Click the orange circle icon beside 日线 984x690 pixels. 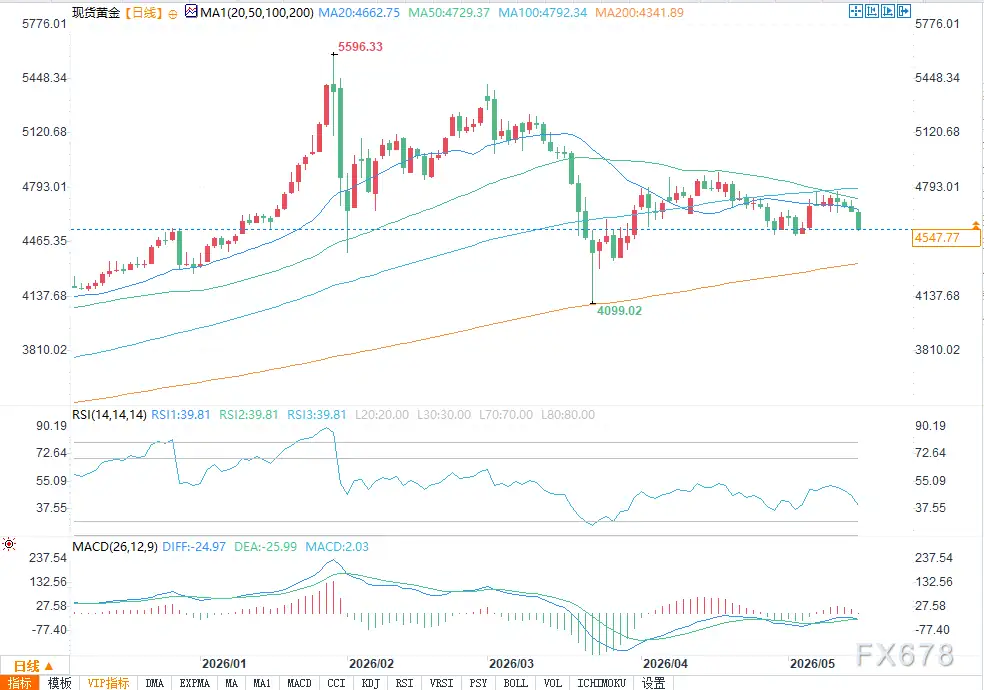[x=173, y=14]
